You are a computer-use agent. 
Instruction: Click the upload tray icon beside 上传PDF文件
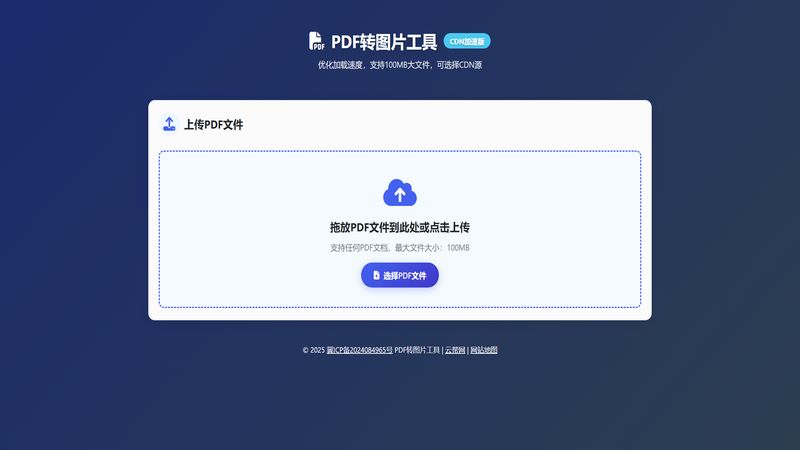[169, 125]
